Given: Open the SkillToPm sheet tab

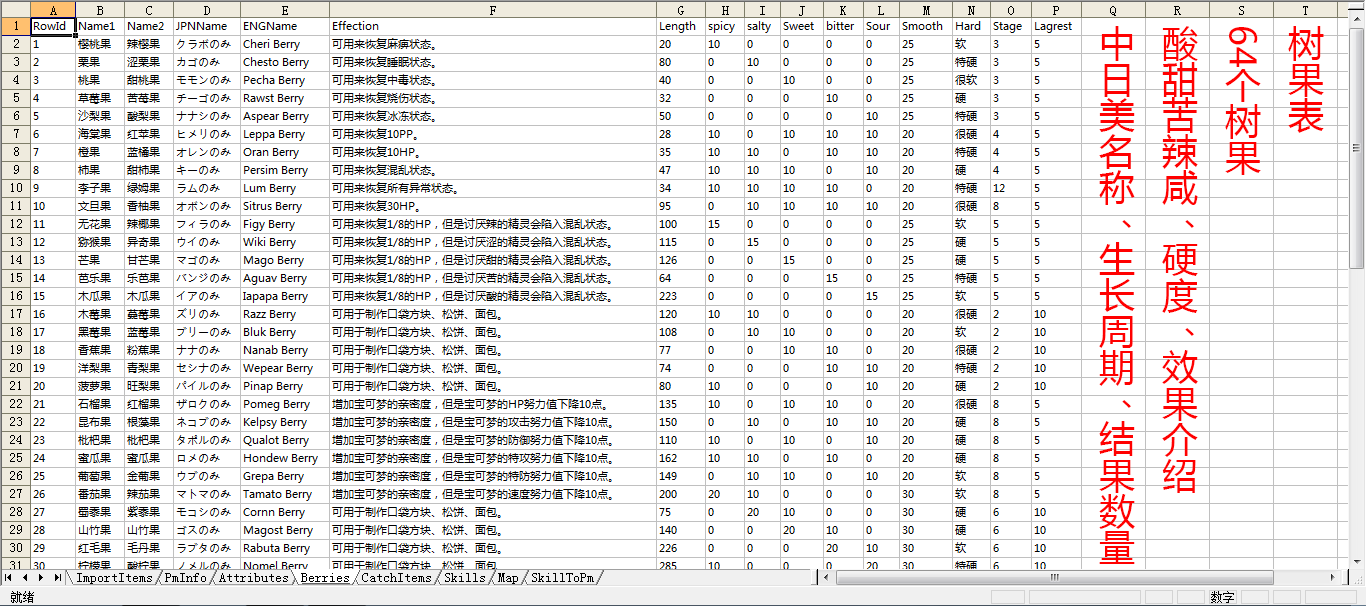Looking at the screenshot, I should (563, 578).
